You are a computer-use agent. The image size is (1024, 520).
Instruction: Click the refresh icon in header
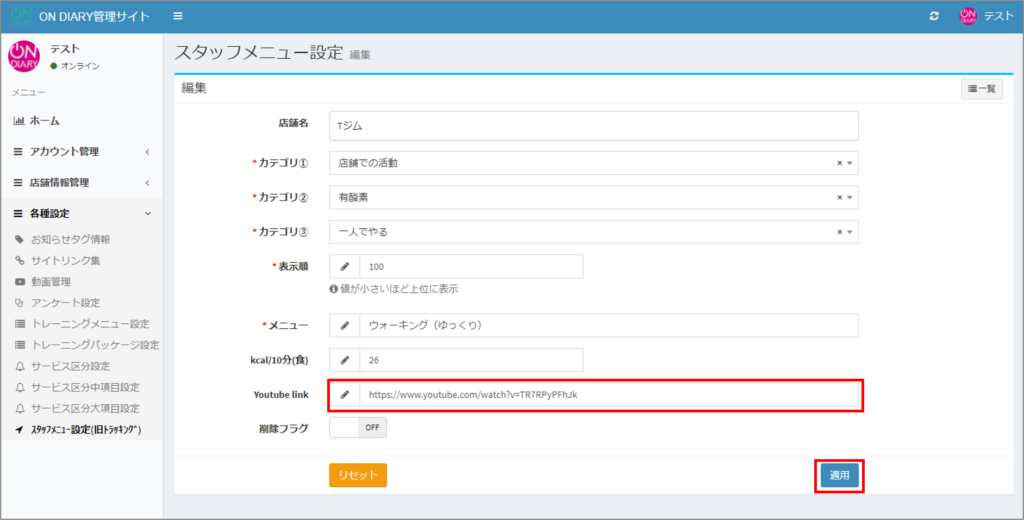[x=934, y=16]
